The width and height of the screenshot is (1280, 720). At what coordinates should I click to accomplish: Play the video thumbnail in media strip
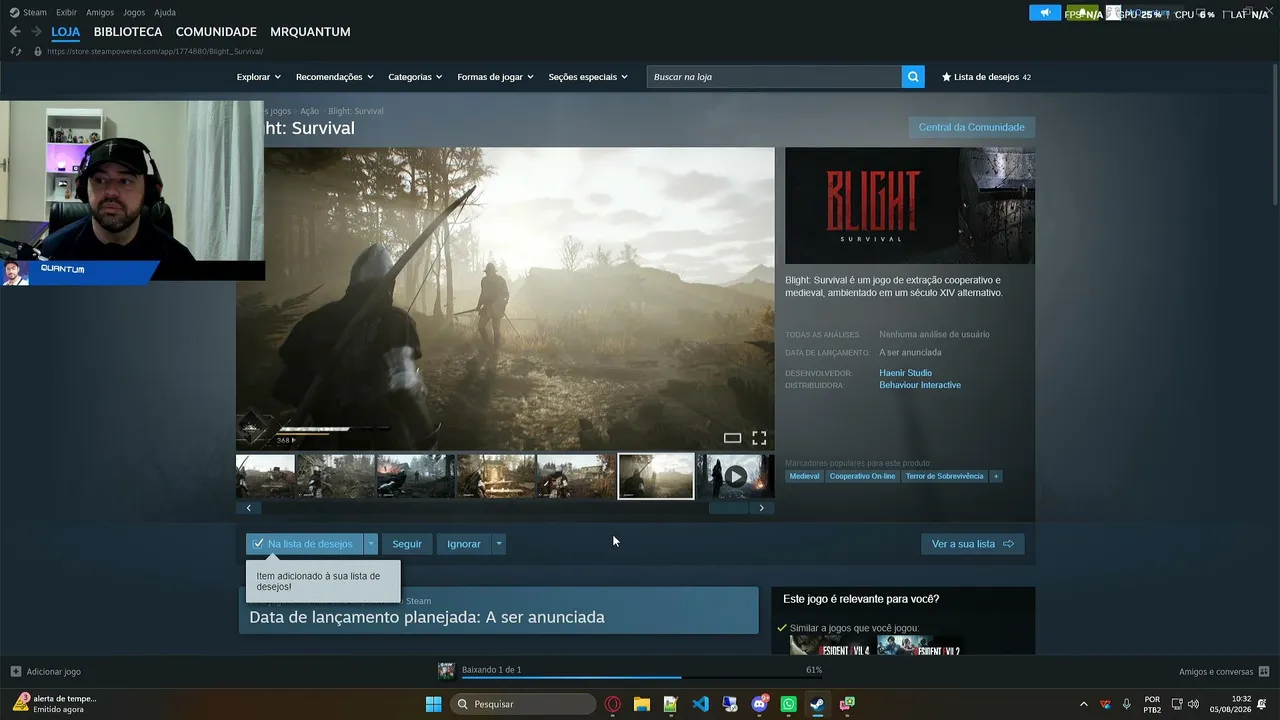tap(735, 476)
